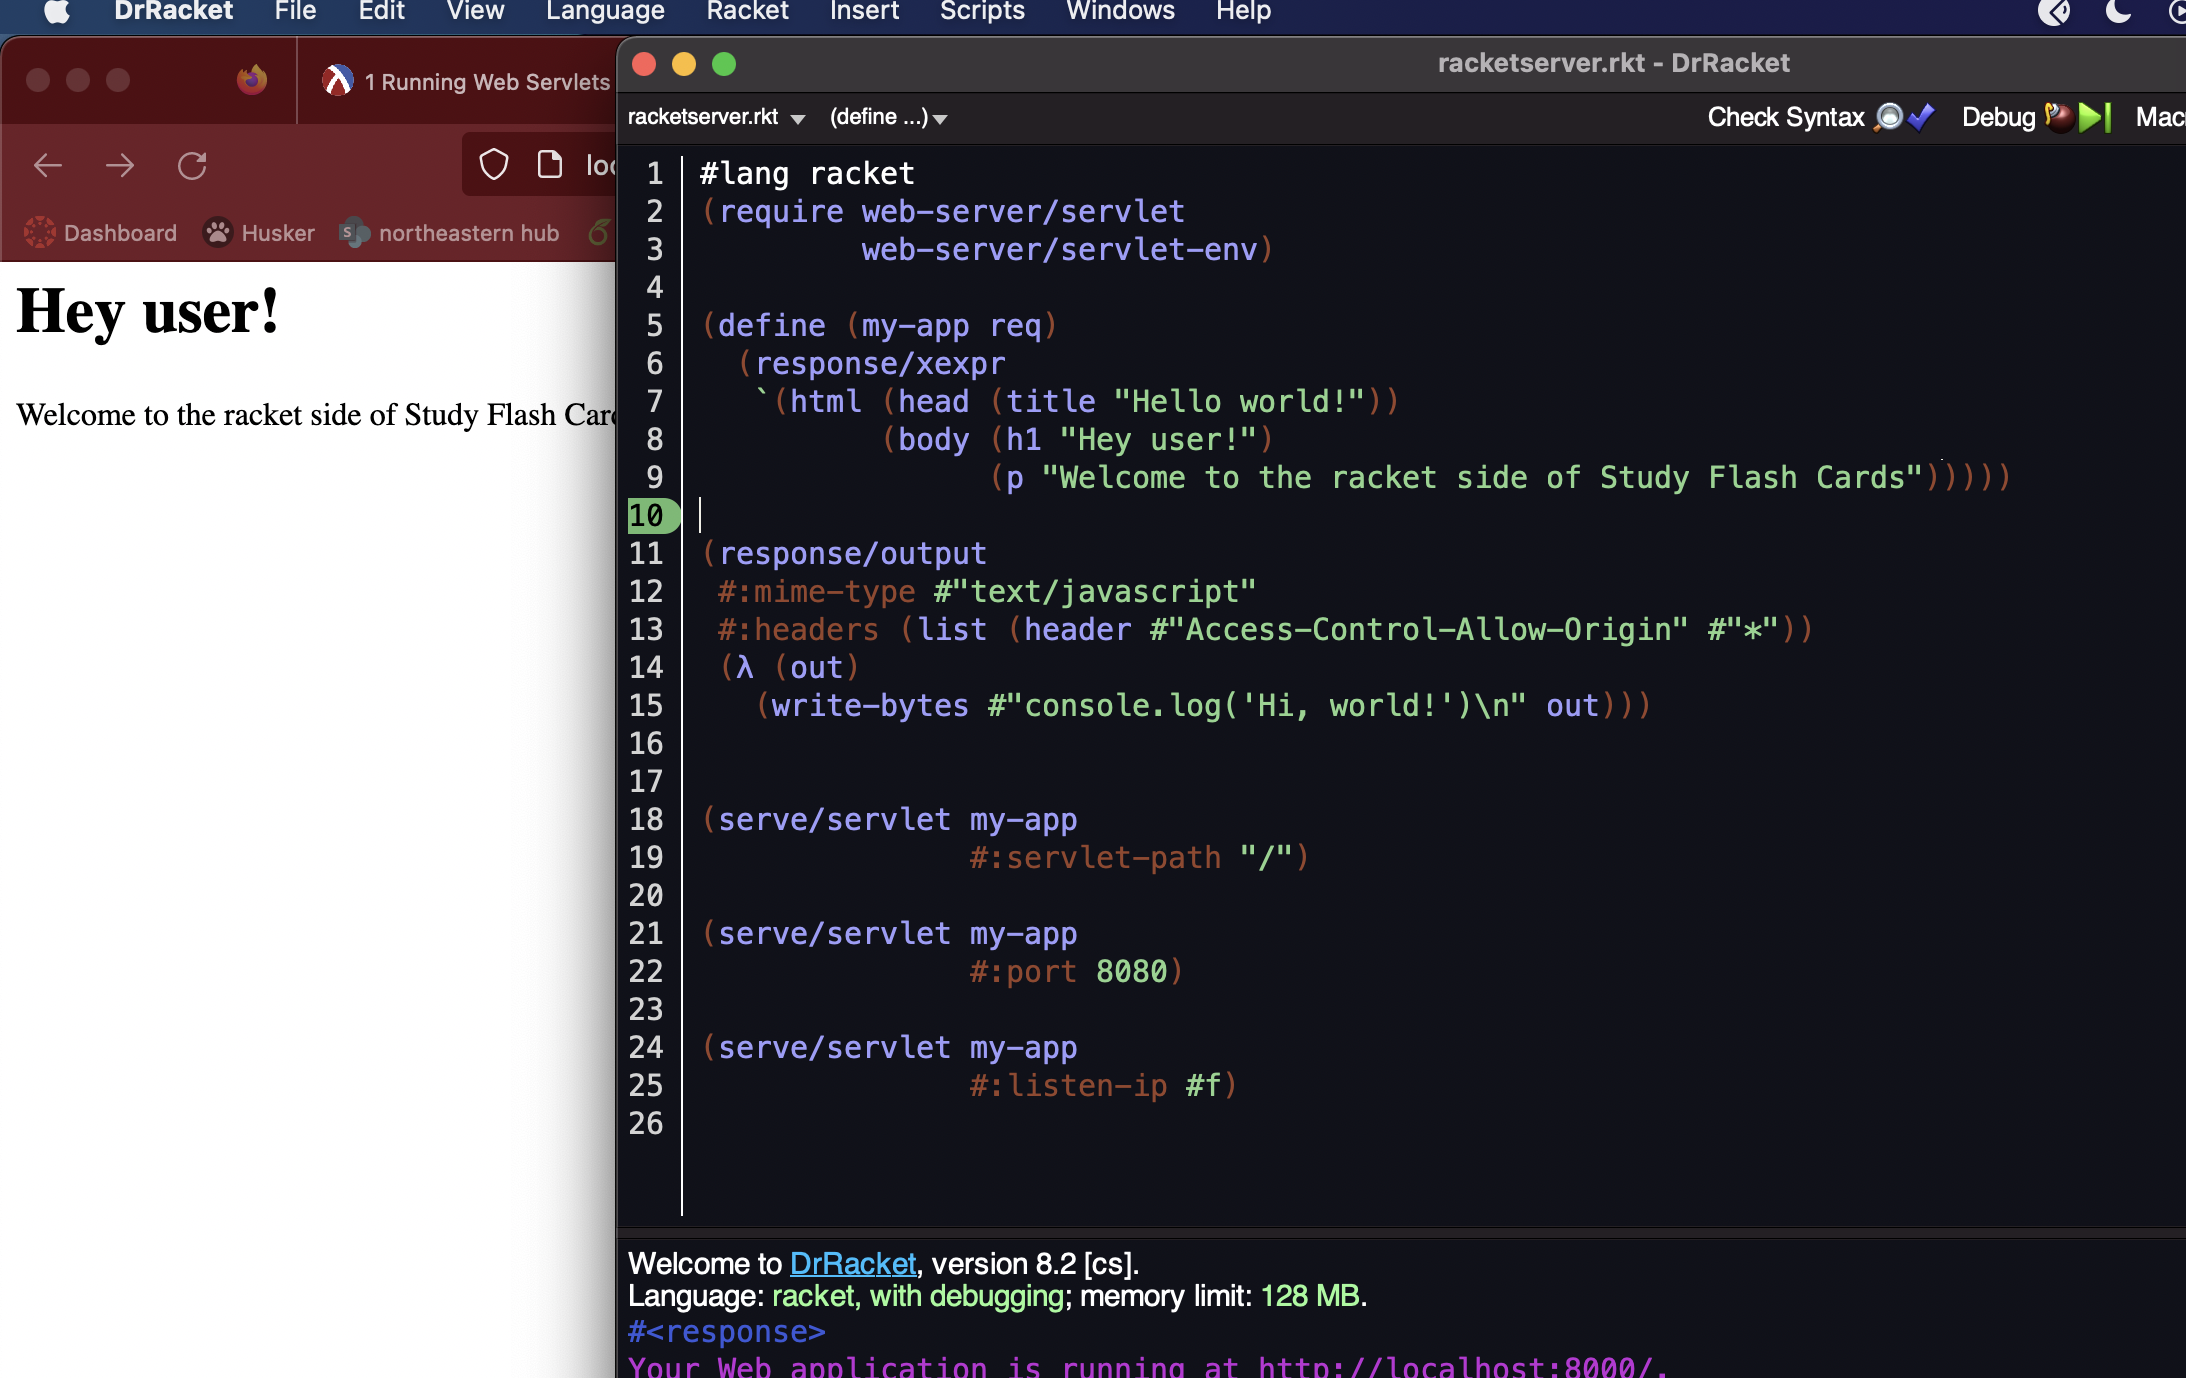2186x1378 pixels.
Task: Click the browser forward arrow
Action: click(120, 165)
